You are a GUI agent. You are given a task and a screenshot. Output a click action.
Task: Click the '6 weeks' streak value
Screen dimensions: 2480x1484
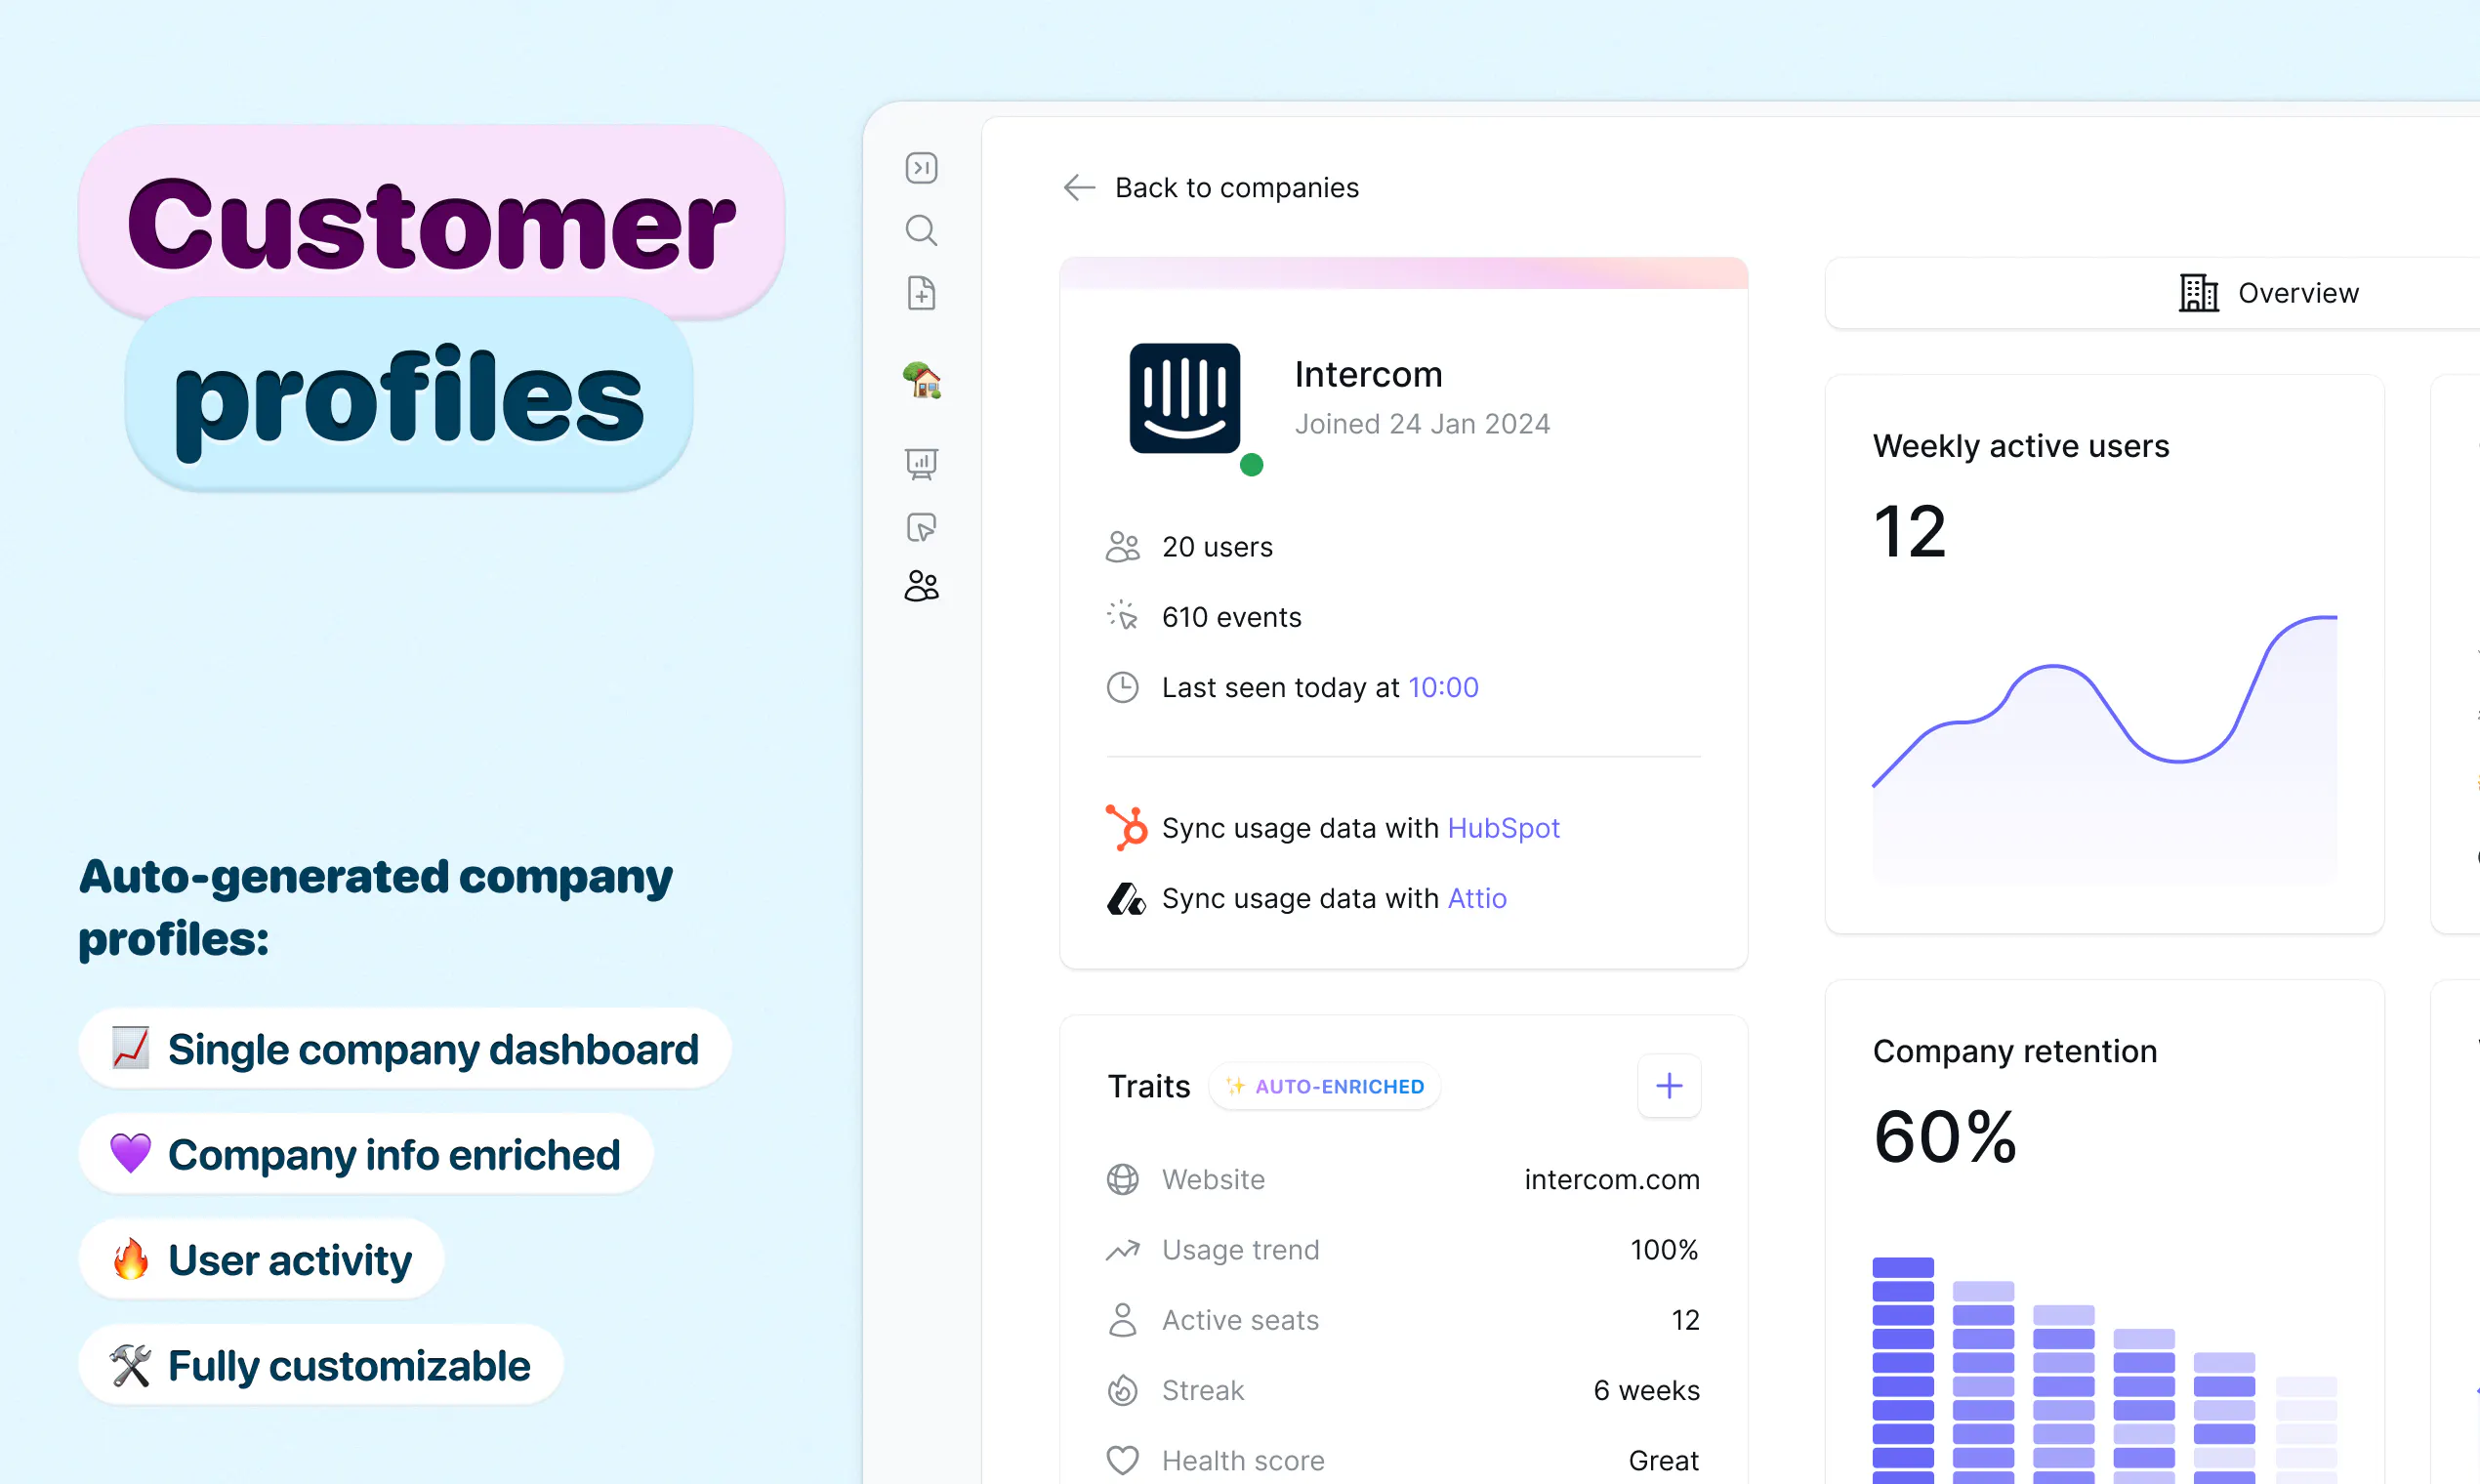1646,1391
